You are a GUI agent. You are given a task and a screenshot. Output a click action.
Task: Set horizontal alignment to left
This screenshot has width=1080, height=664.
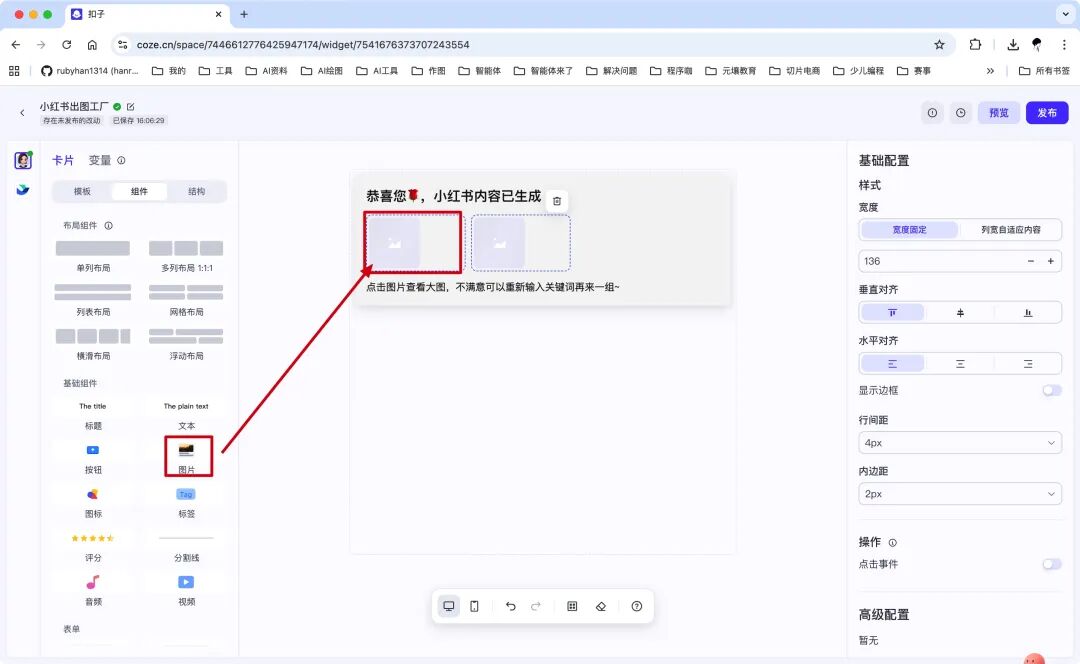coord(892,364)
